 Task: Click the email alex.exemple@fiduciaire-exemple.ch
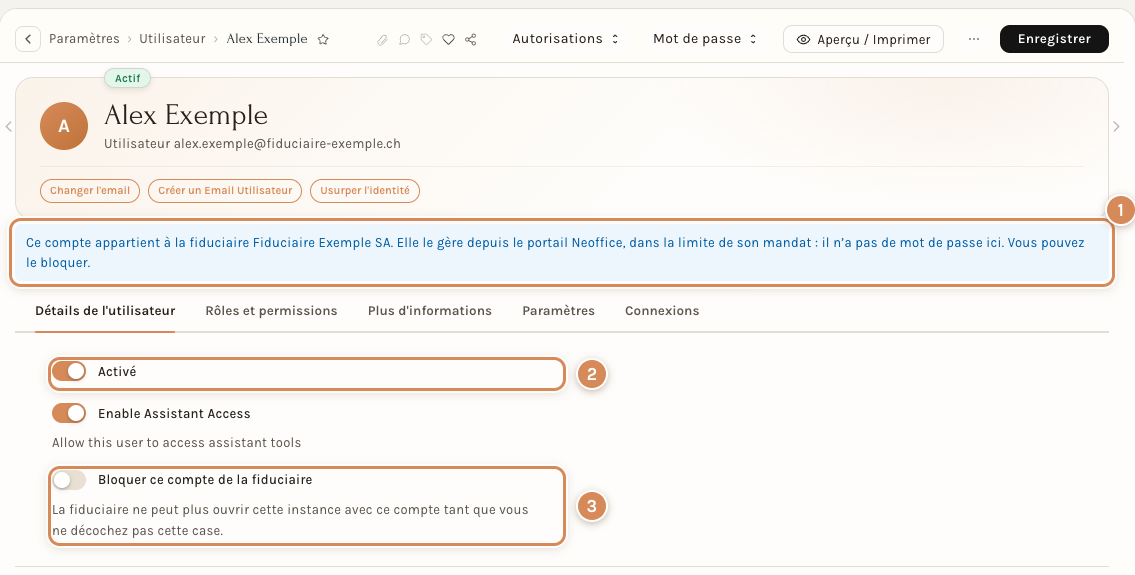(x=287, y=143)
